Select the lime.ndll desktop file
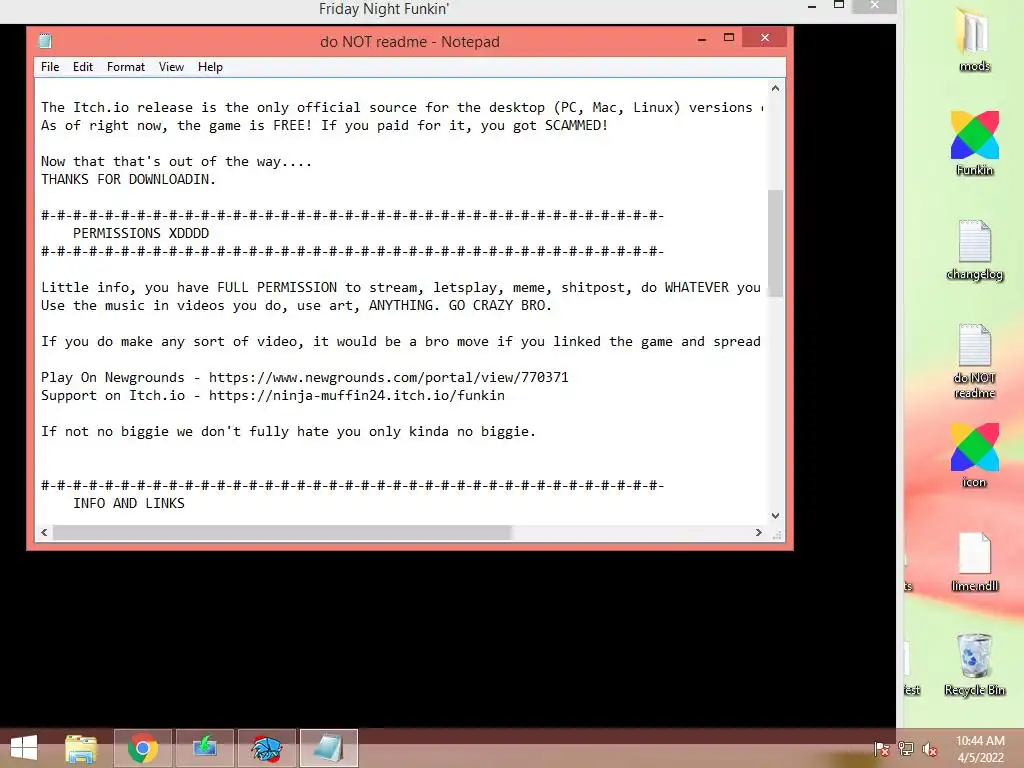This screenshot has width=1024, height=768. pyautogui.click(x=974, y=562)
